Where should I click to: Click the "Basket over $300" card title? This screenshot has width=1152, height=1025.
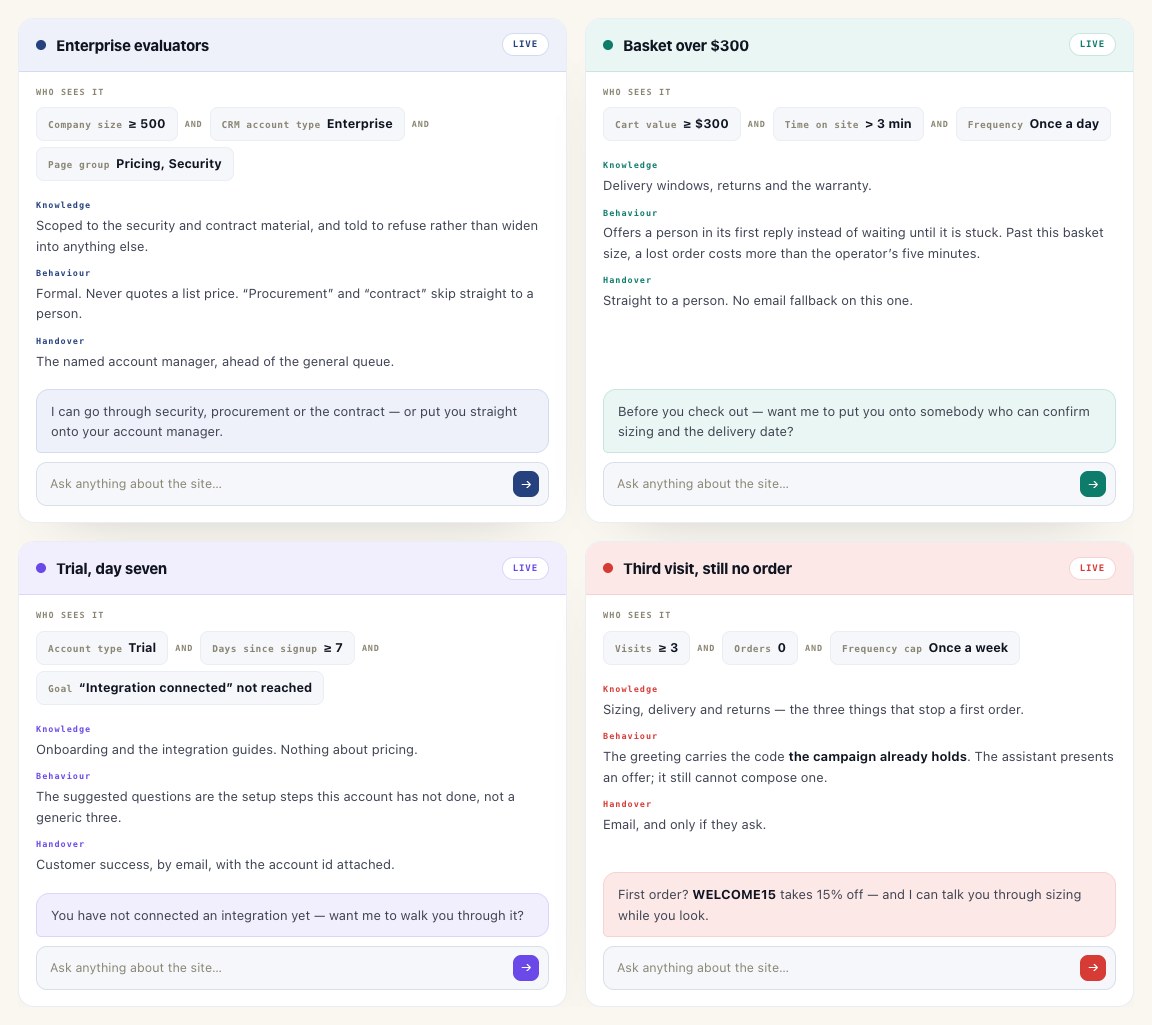click(685, 46)
